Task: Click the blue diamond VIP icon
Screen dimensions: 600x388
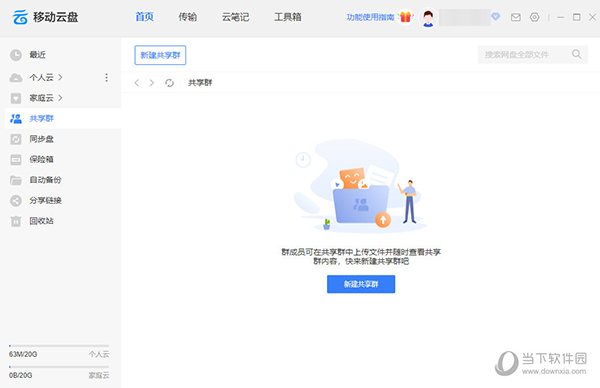Action: pos(496,17)
